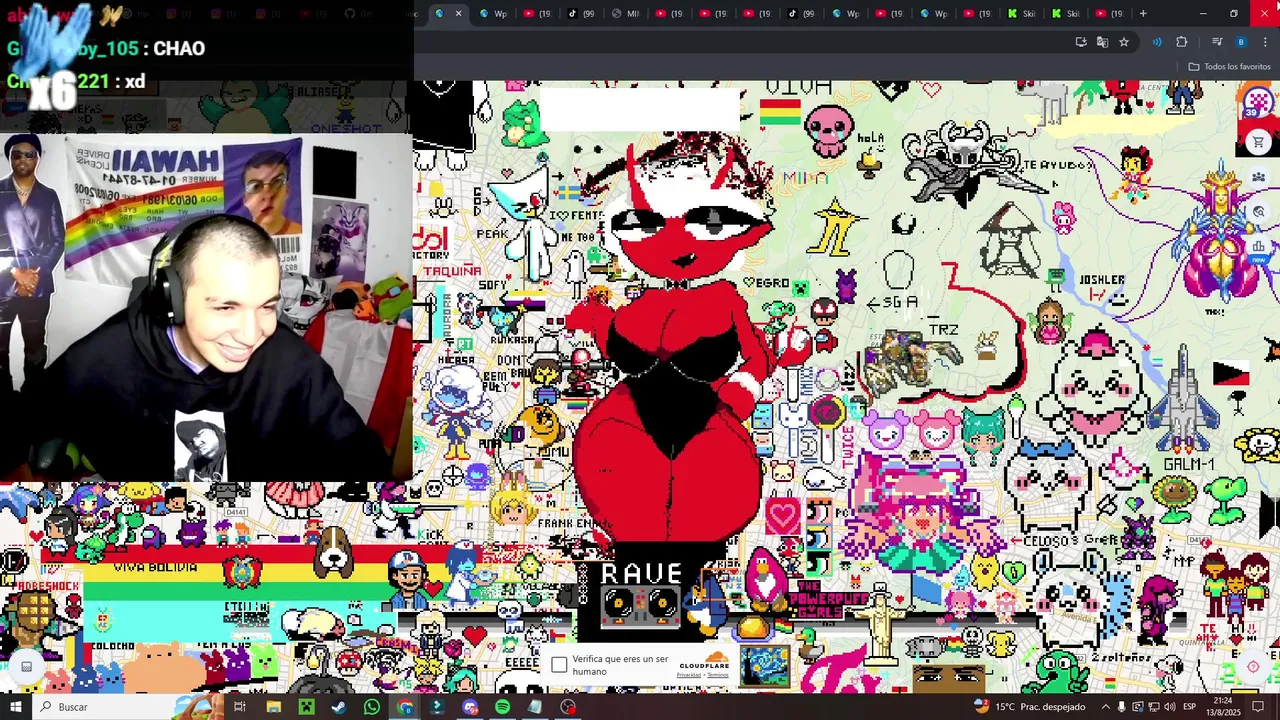Open the media controls toolbar icon
1280x720 pixels.
coord(1217,42)
